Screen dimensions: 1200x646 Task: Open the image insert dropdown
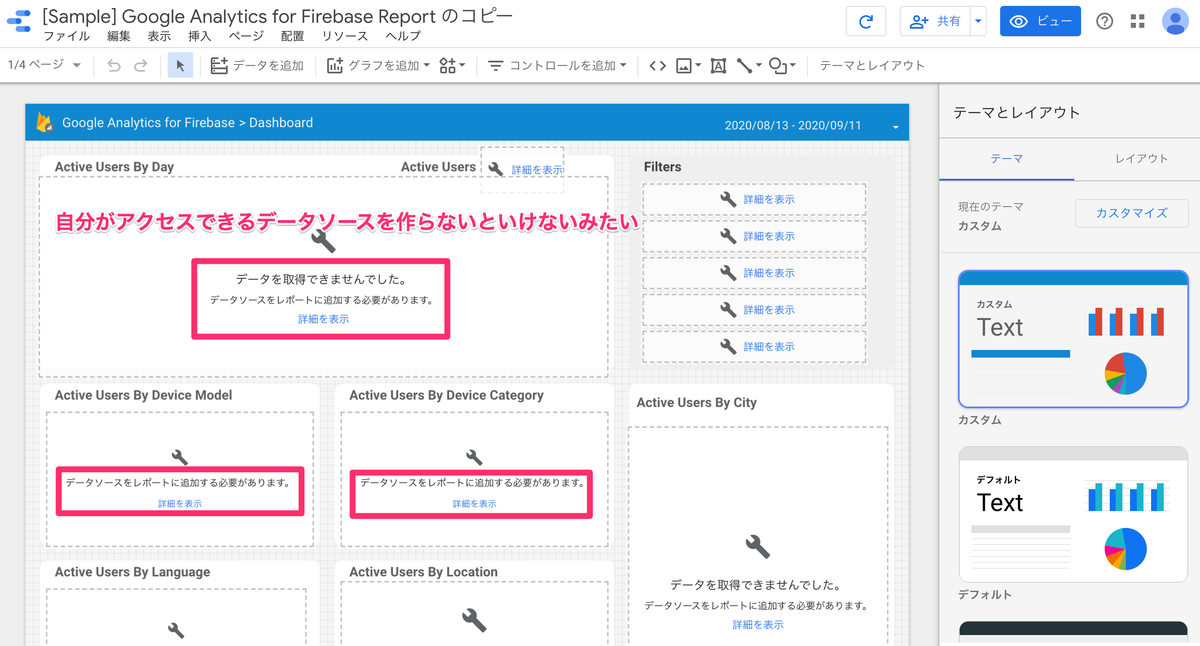688,66
